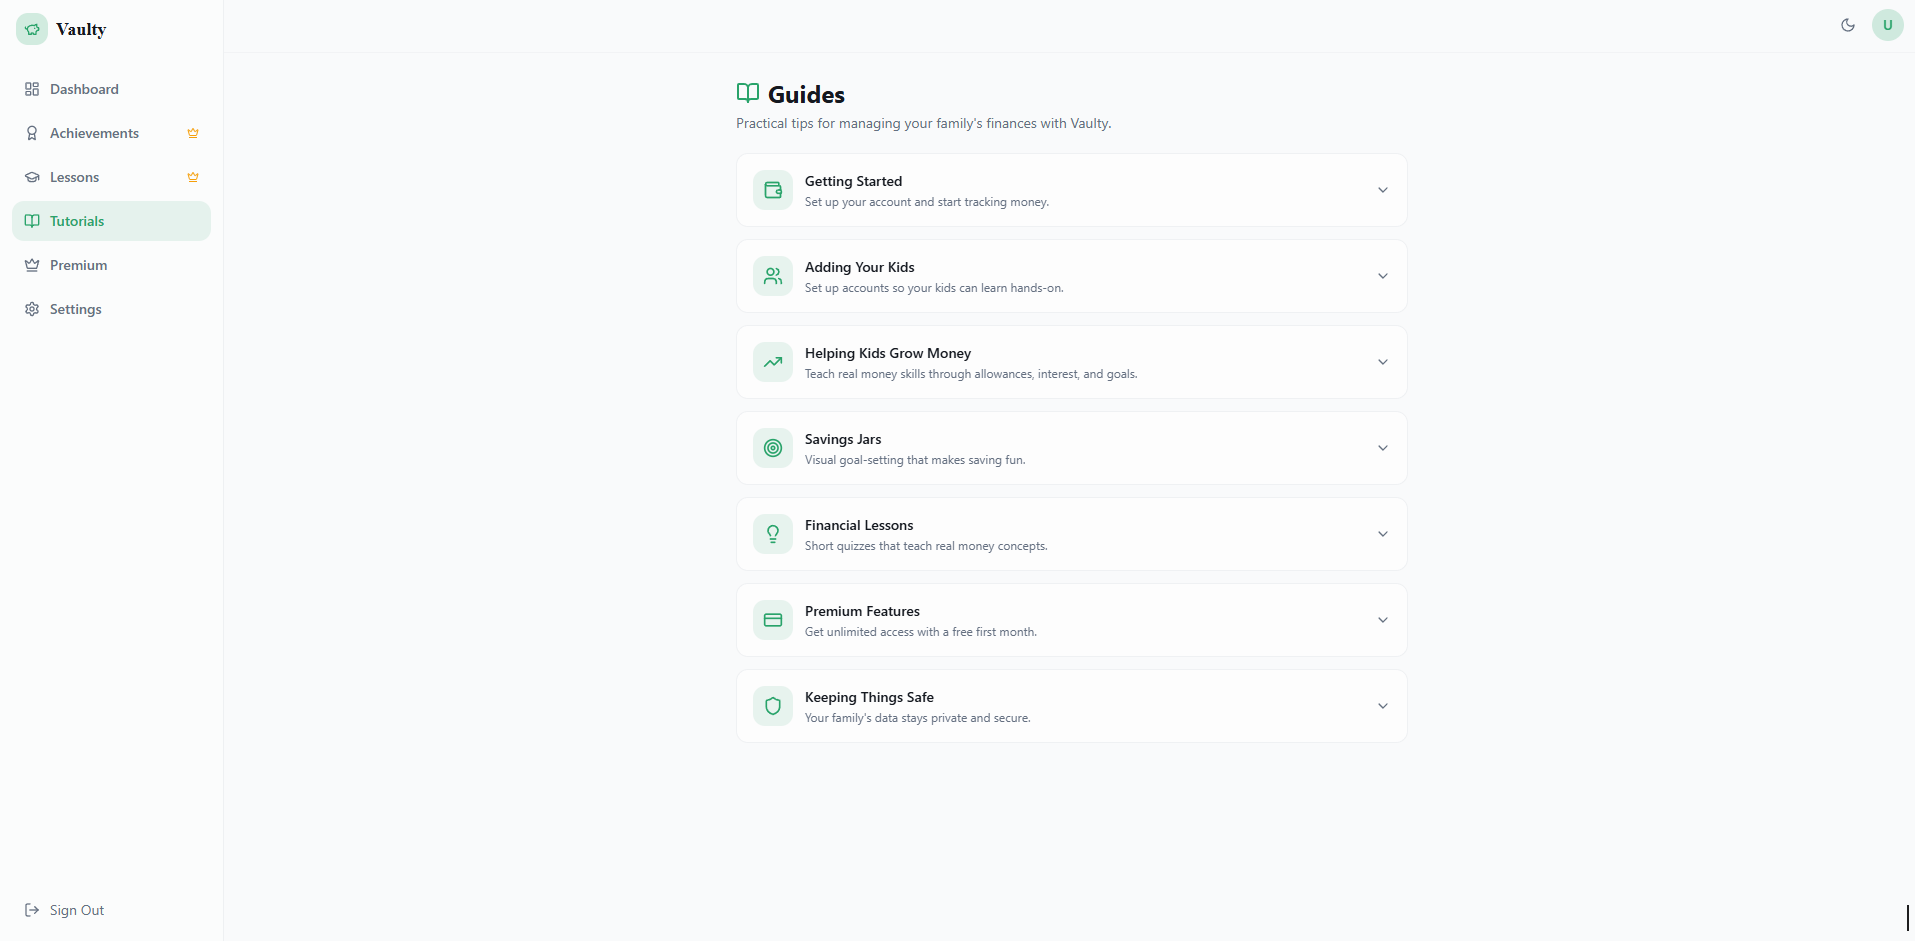
Task: Expand the Getting Started guide
Action: pos(1383,189)
